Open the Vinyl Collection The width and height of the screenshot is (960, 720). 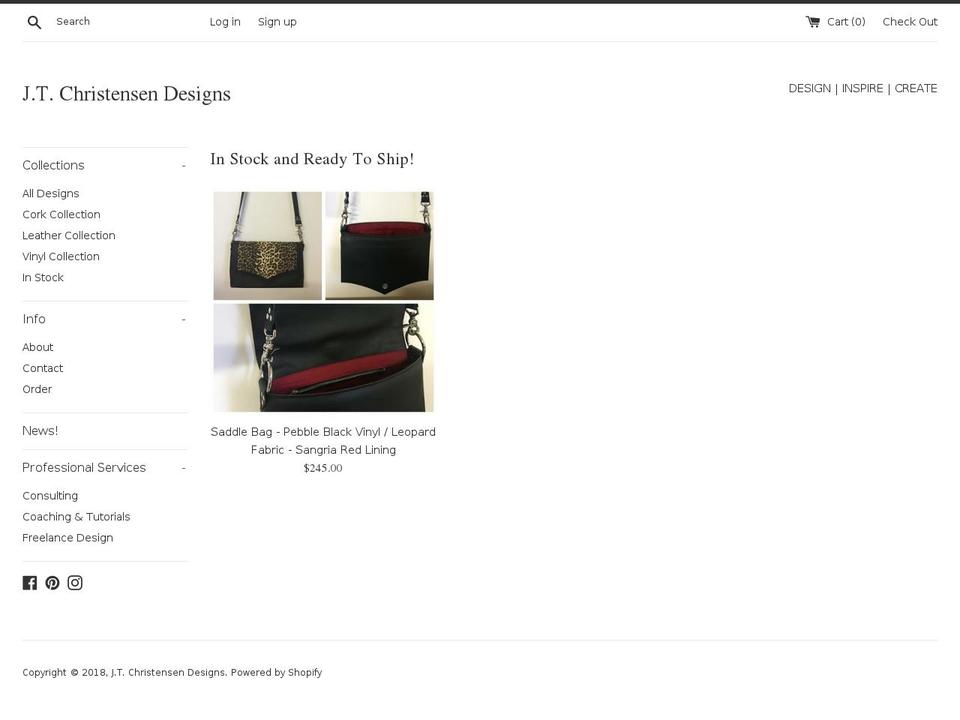(x=61, y=257)
